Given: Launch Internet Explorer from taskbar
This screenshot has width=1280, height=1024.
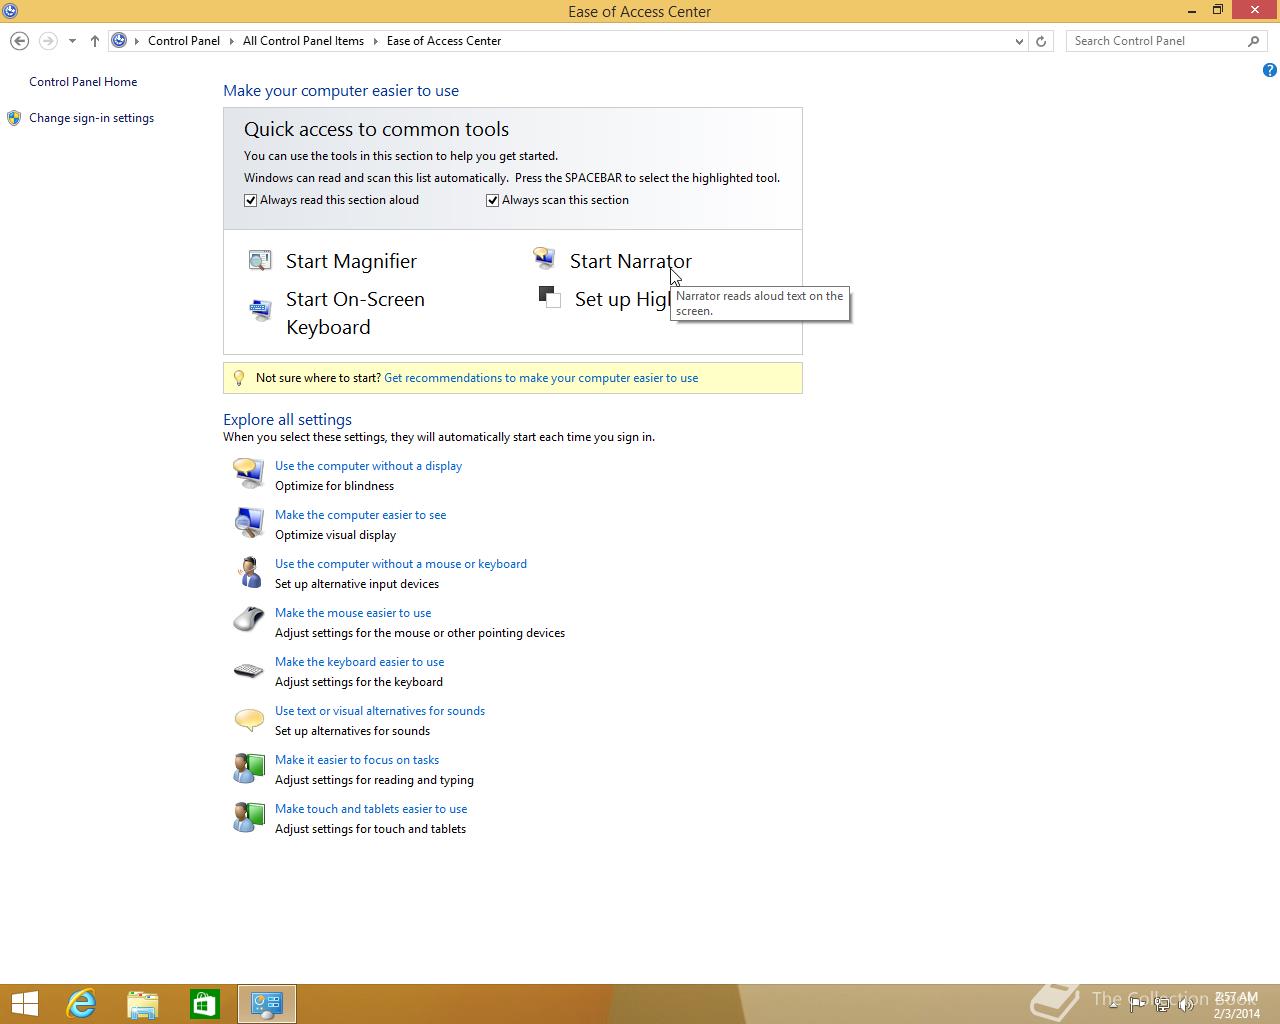Looking at the screenshot, I should [x=81, y=1004].
